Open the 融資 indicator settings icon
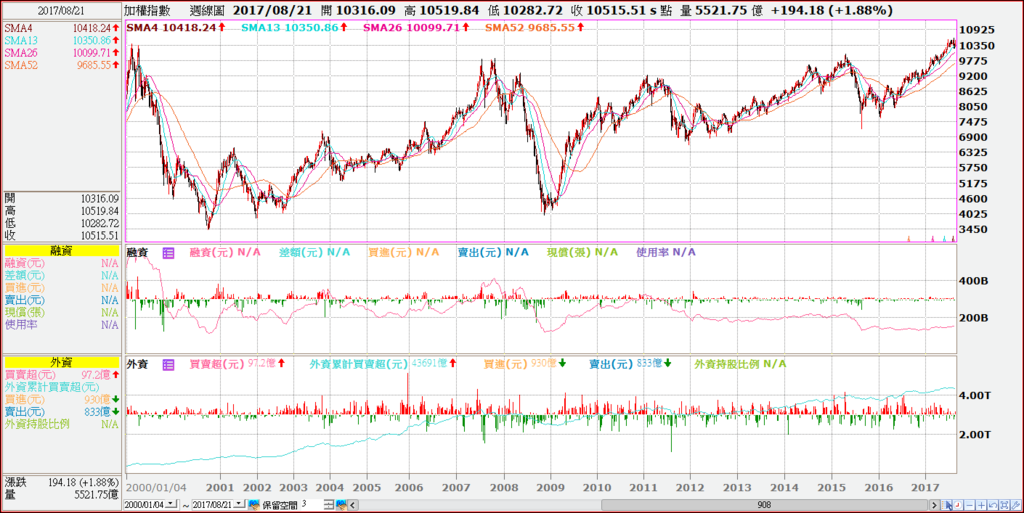The image size is (1024, 513). click(x=168, y=253)
